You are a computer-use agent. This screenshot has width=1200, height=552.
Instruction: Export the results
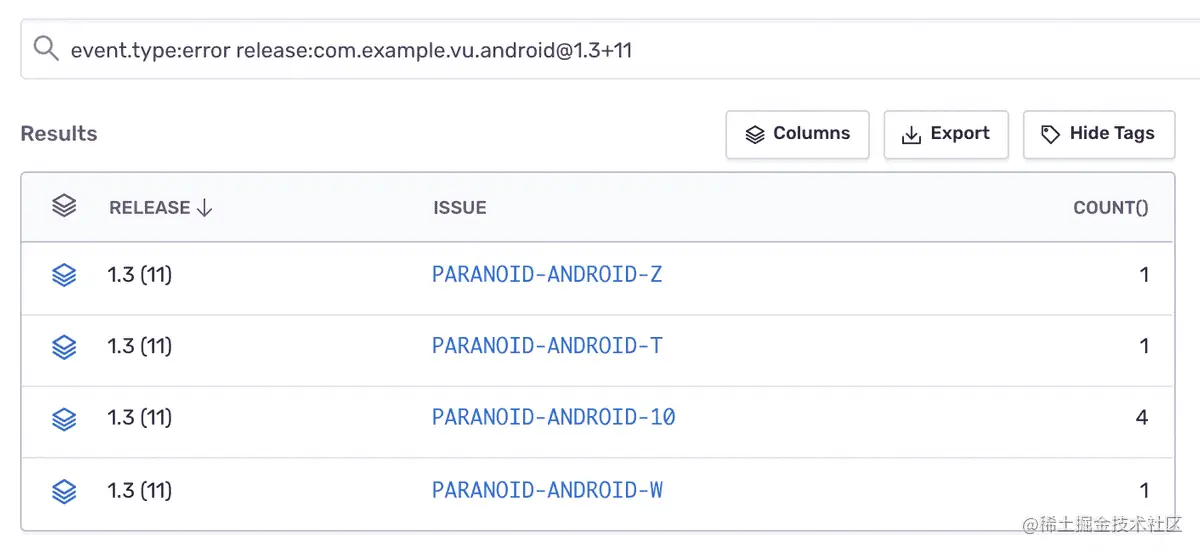pos(945,134)
